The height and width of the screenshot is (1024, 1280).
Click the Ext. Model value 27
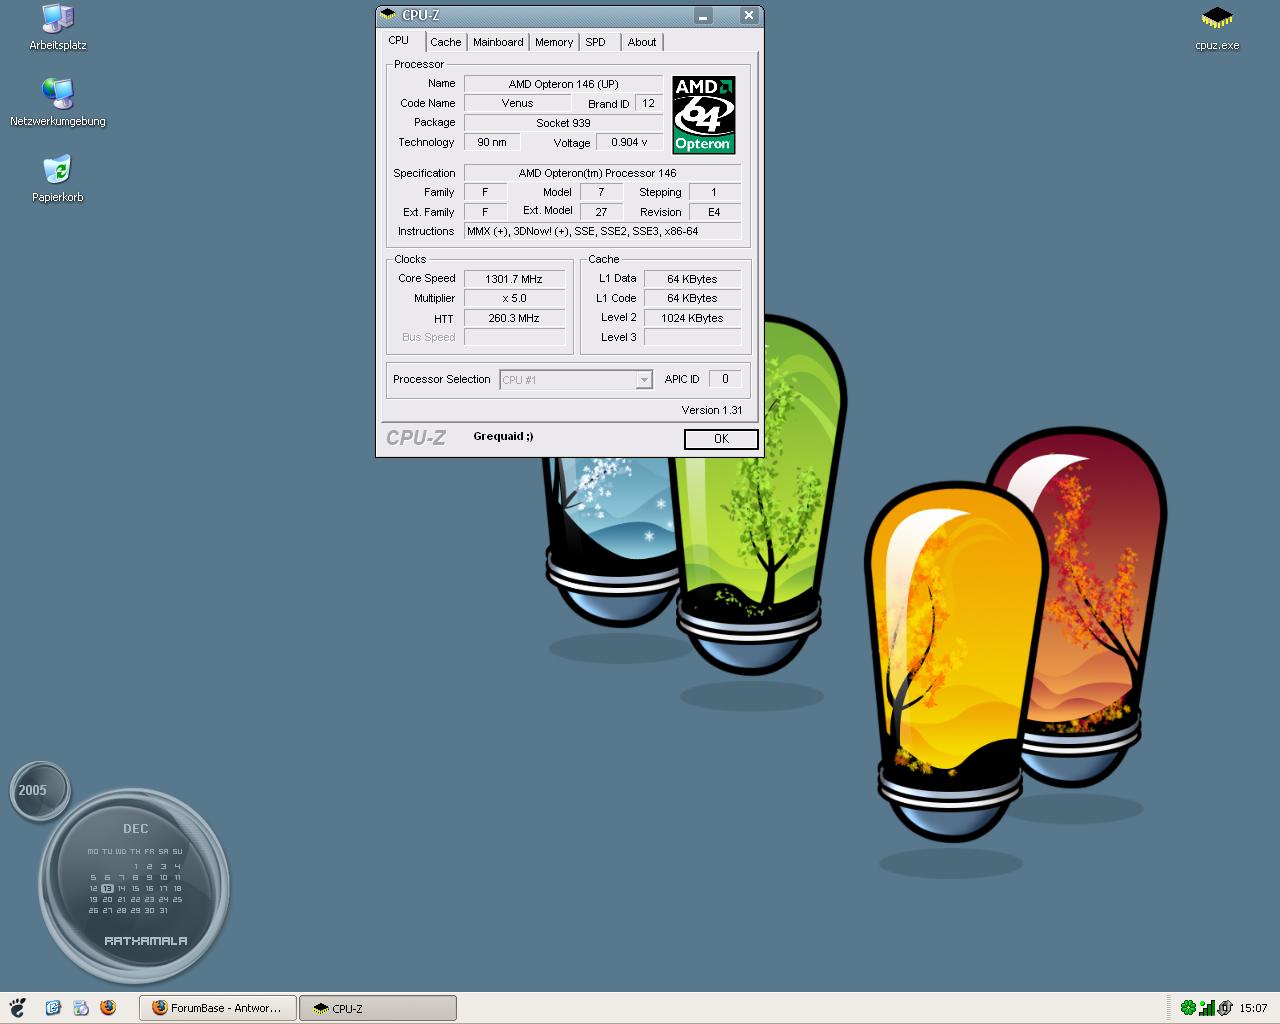click(601, 212)
